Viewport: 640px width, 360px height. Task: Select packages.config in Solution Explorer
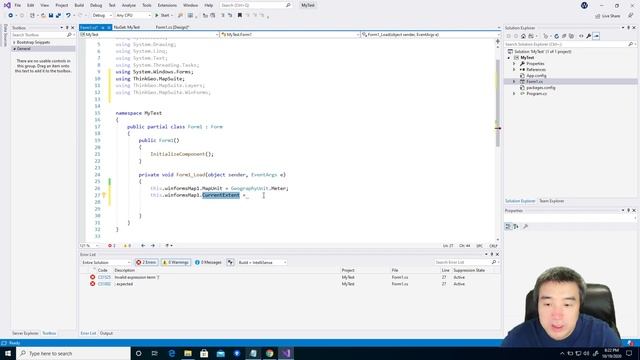(x=540, y=88)
